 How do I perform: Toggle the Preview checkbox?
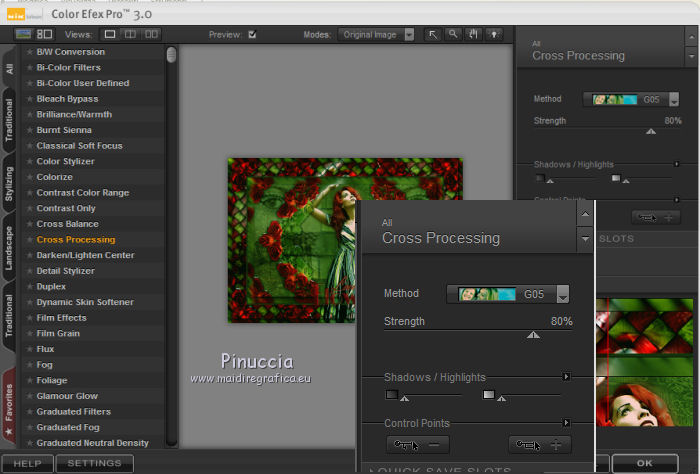[252, 34]
